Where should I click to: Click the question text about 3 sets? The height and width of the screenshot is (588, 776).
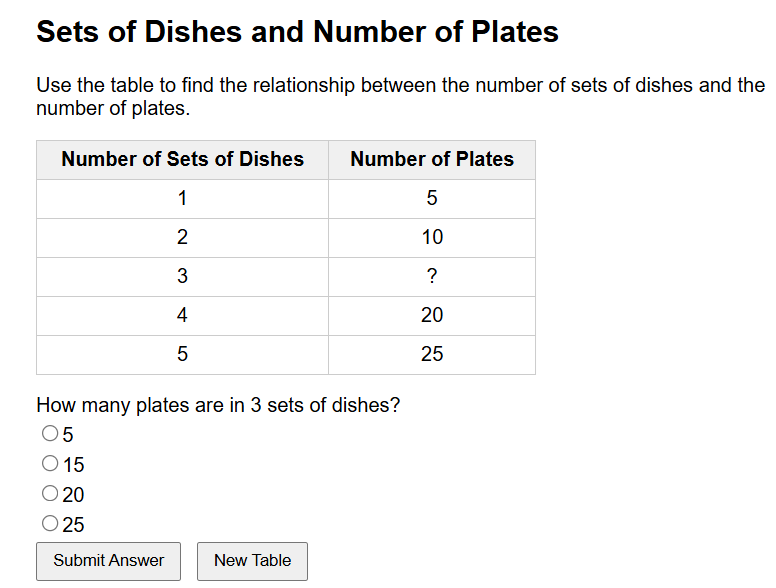pos(218,405)
